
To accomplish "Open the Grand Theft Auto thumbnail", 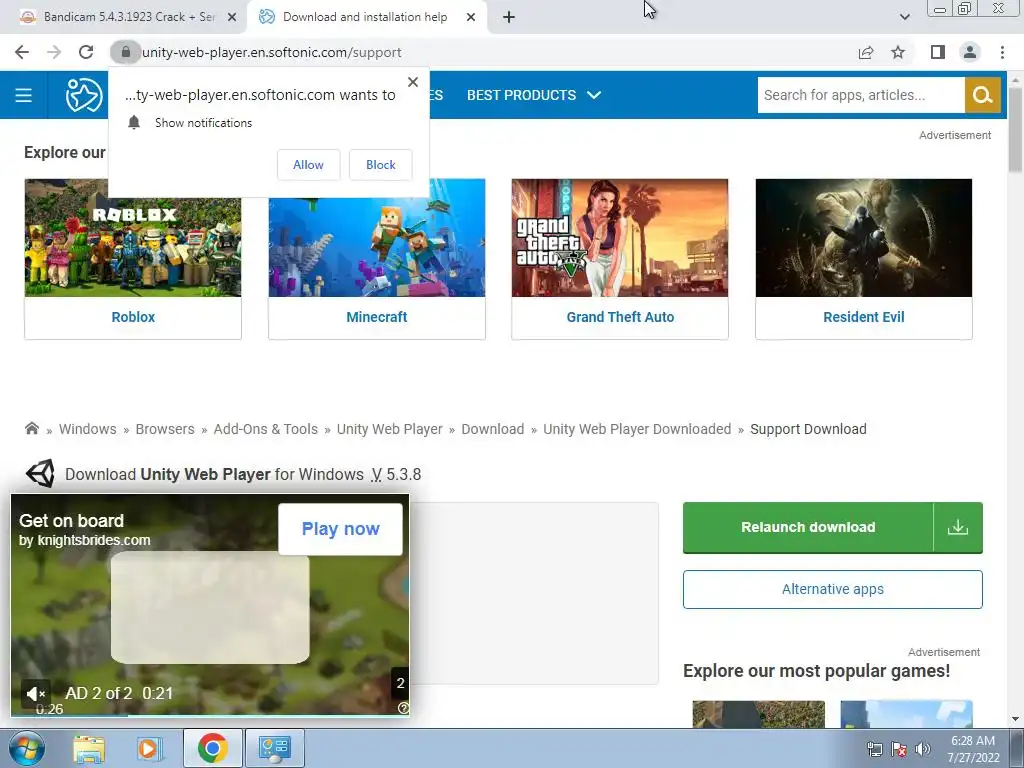I will coord(620,238).
